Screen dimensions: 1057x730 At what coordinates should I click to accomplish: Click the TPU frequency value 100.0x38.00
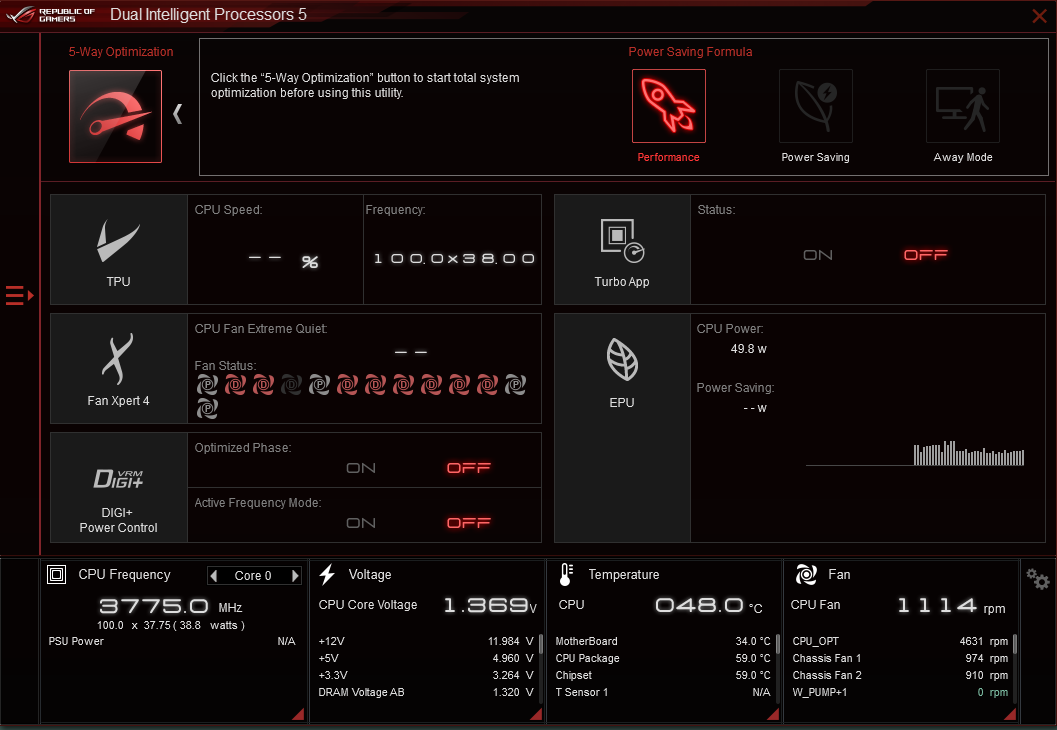[x=454, y=259]
